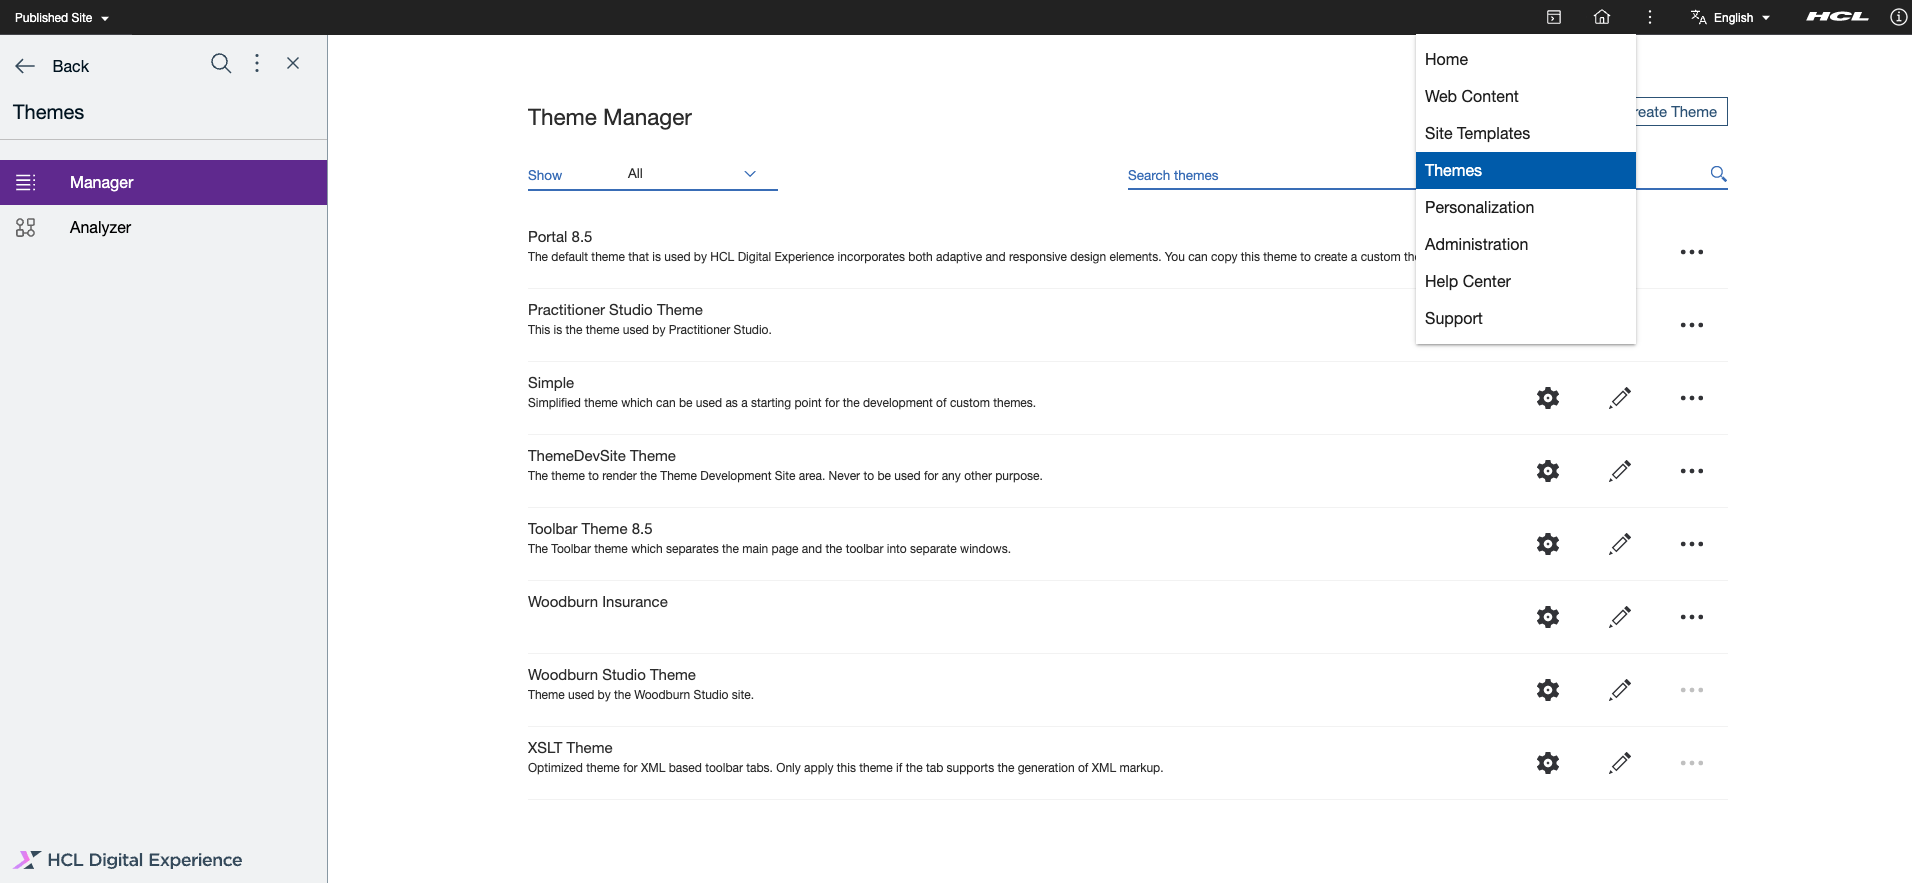This screenshot has height=883, width=1912.
Task: Edit ThemeDevSite Theme with pencil icon
Action: 1620,471
